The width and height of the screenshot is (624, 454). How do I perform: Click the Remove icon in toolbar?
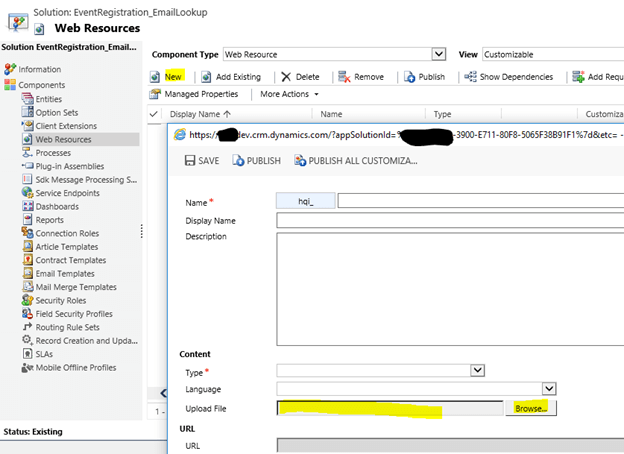[344, 77]
